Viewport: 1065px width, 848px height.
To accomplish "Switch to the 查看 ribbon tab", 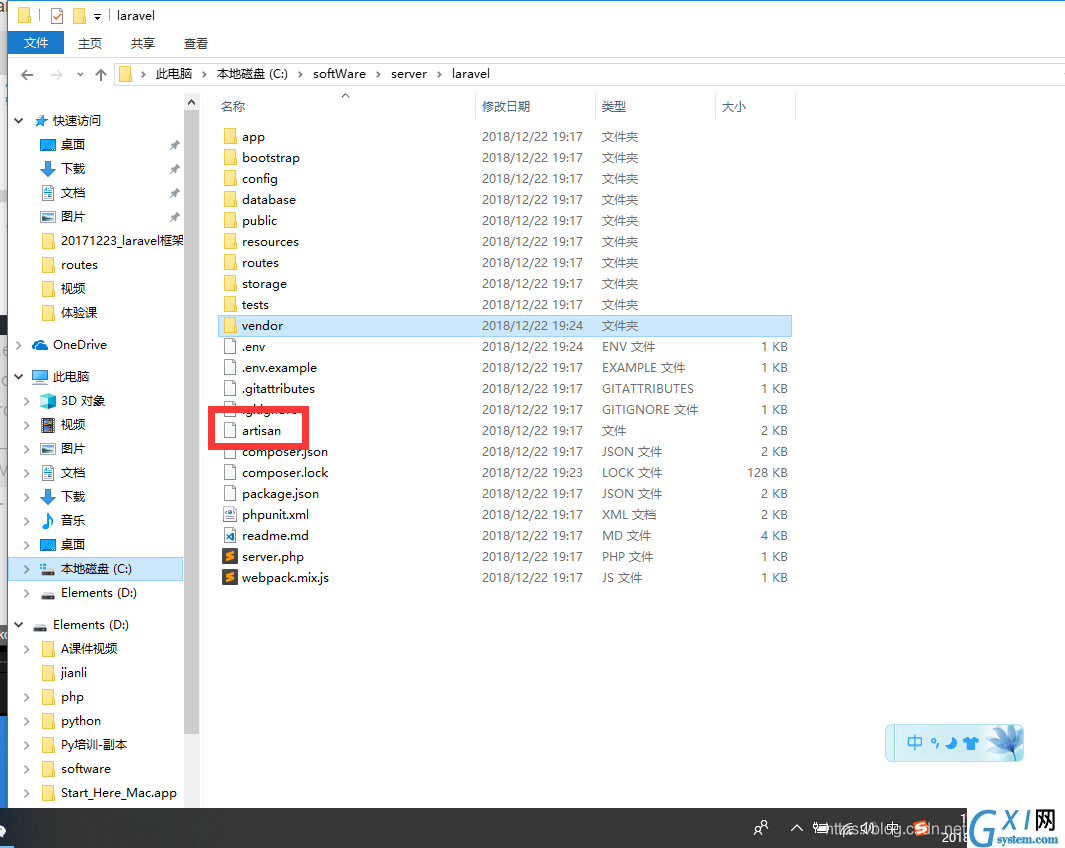I will (196, 43).
